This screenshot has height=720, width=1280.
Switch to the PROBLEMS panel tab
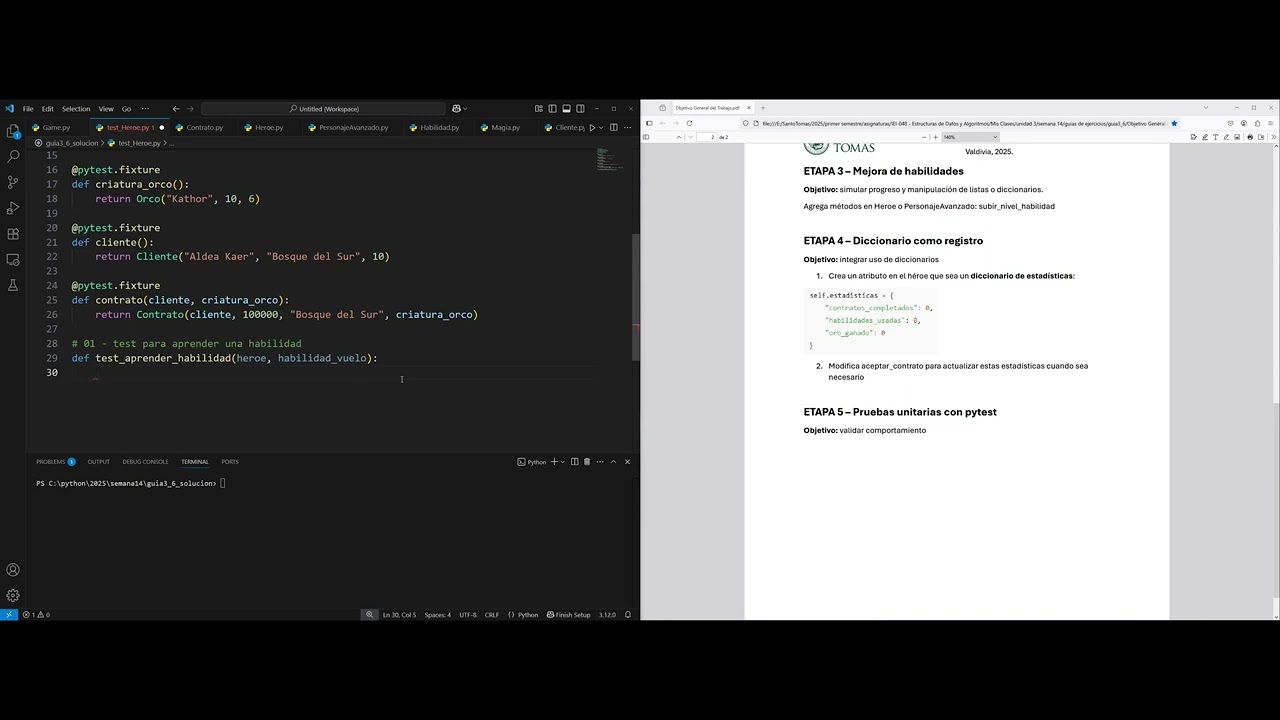point(55,462)
